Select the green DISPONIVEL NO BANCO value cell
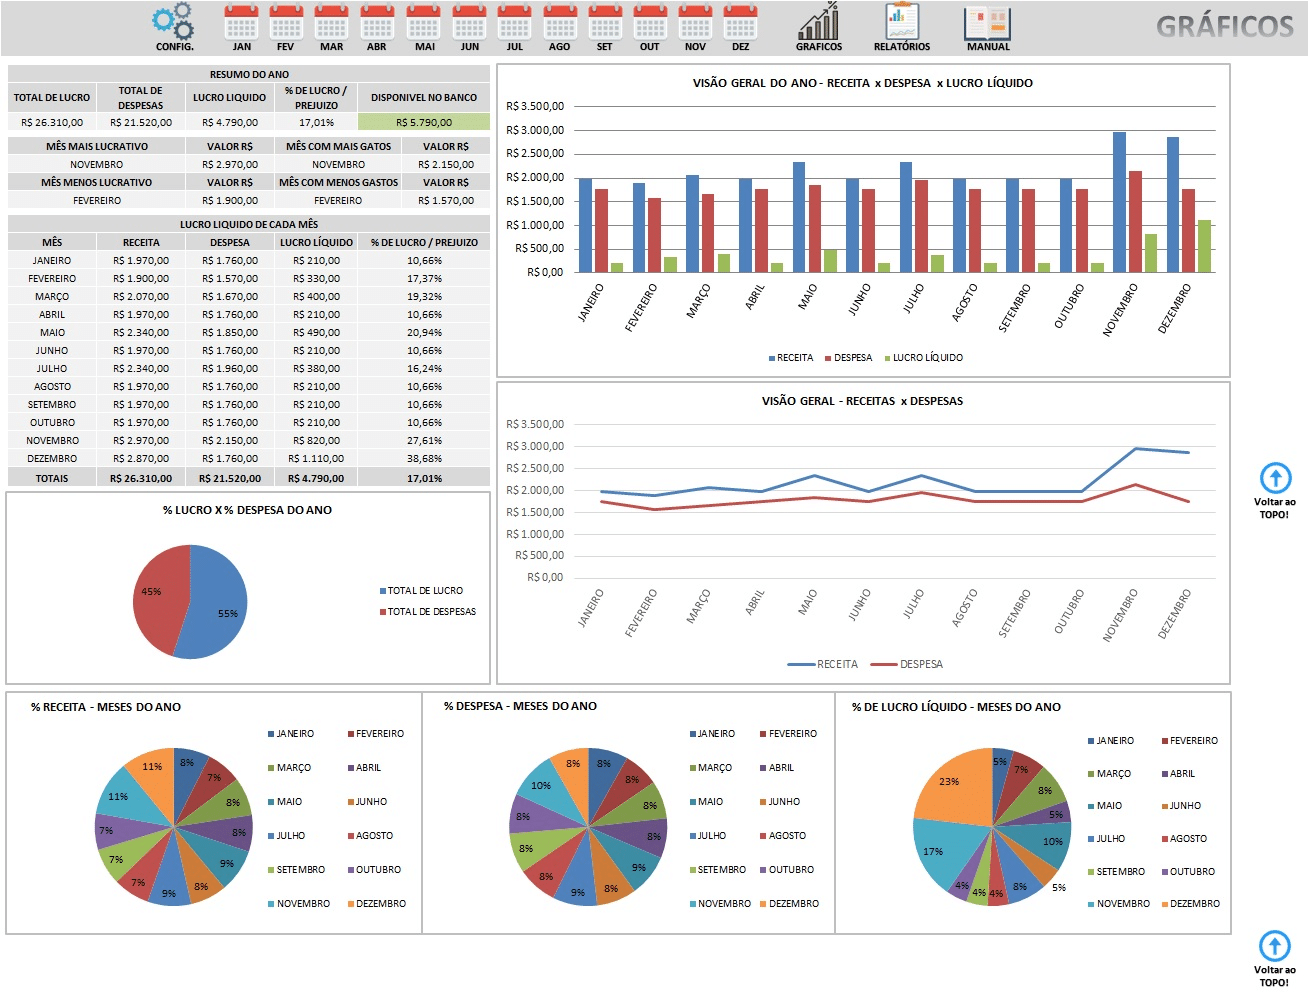1308x1007 pixels. pos(424,122)
